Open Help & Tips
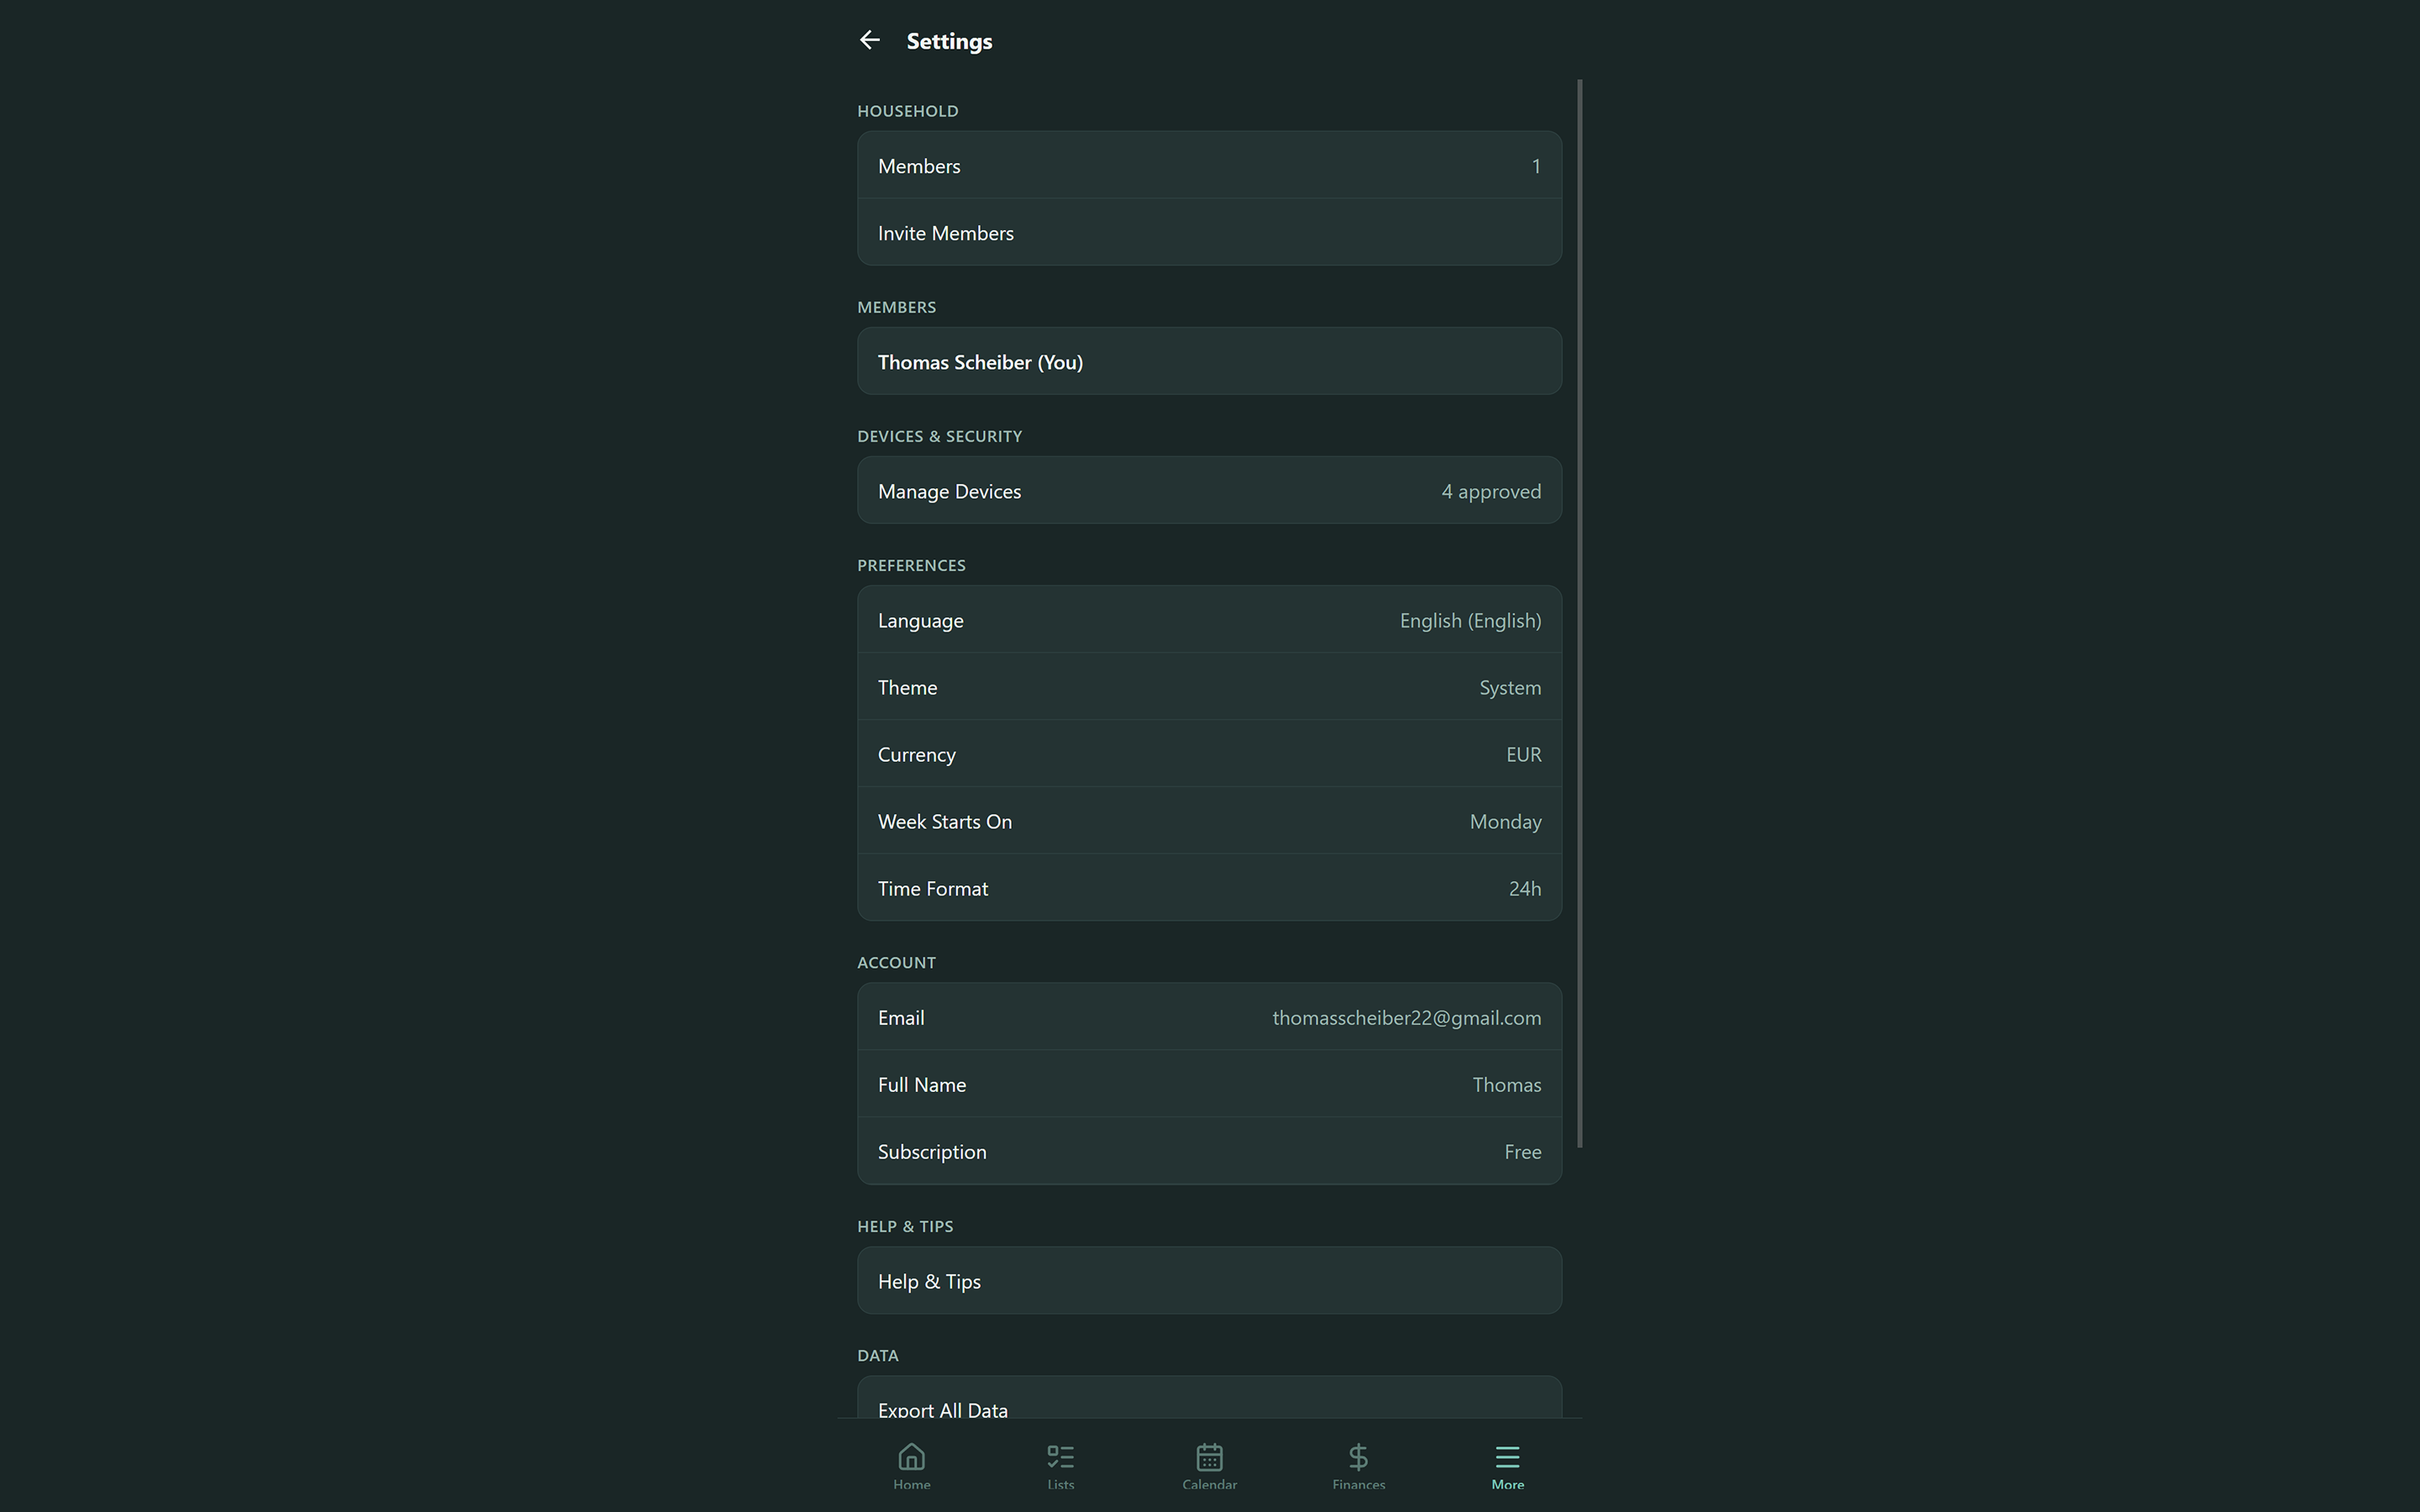 tap(1209, 1280)
